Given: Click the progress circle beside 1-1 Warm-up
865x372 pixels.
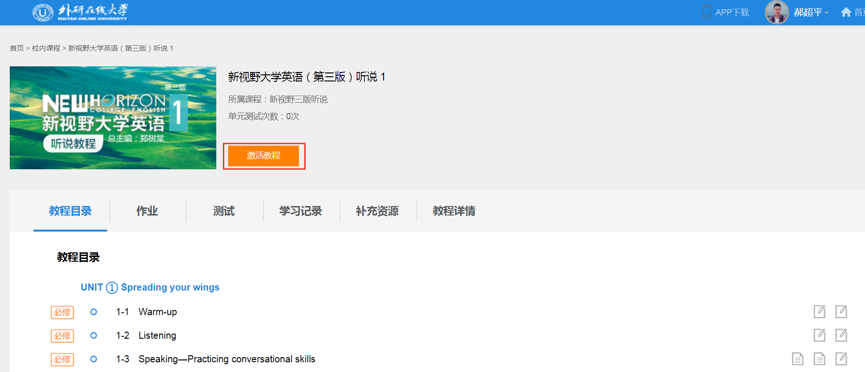Looking at the screenshot, I should click(x=93, y=312).
